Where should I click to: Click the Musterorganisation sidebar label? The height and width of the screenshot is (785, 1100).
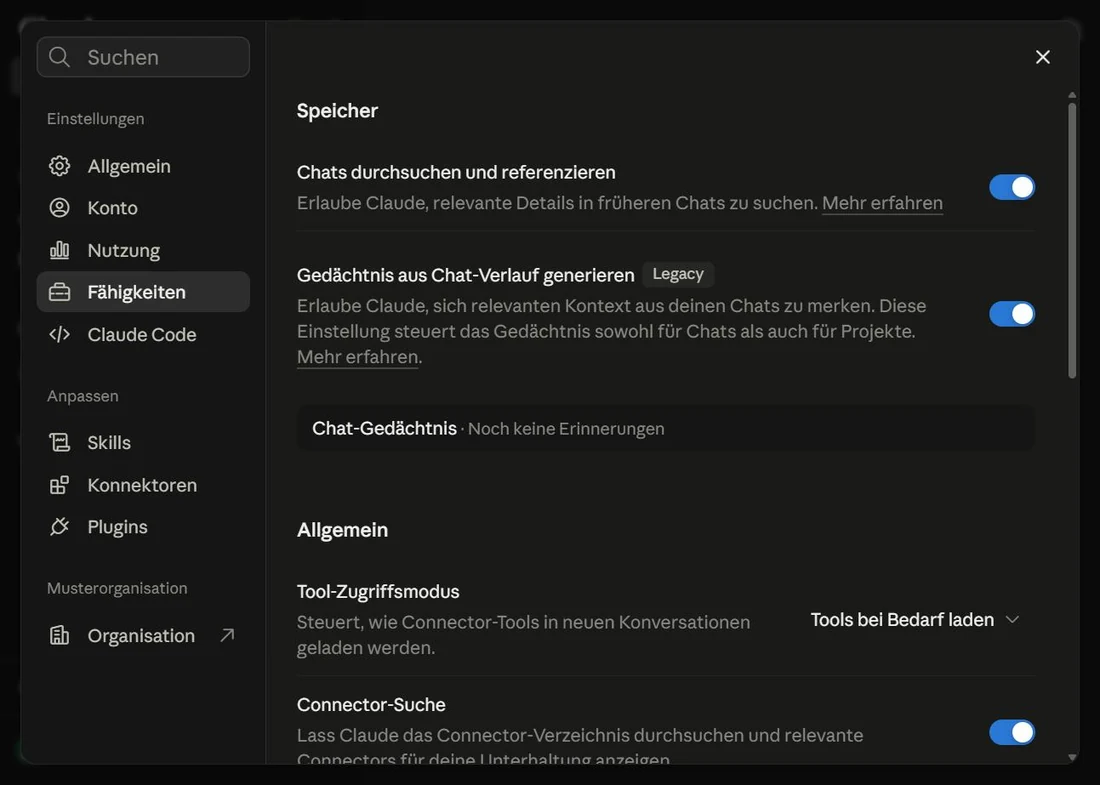click(117, 588)
